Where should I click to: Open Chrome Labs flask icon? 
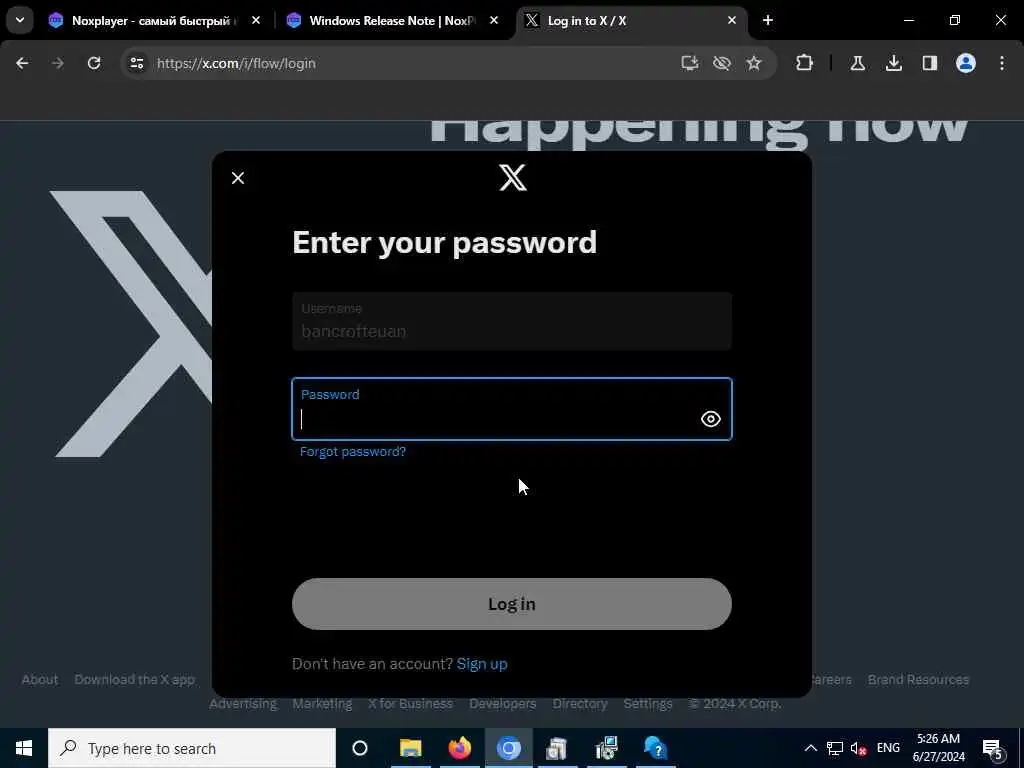[858, 63]
